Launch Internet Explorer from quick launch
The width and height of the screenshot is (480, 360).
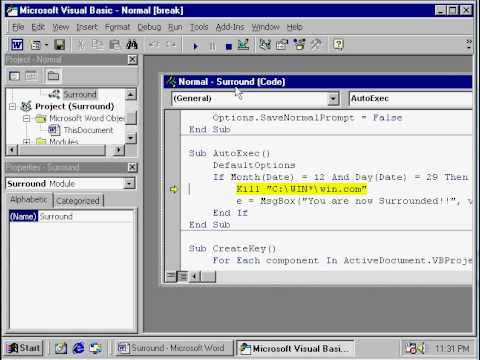pyautogui.click(x=79, y=348)
